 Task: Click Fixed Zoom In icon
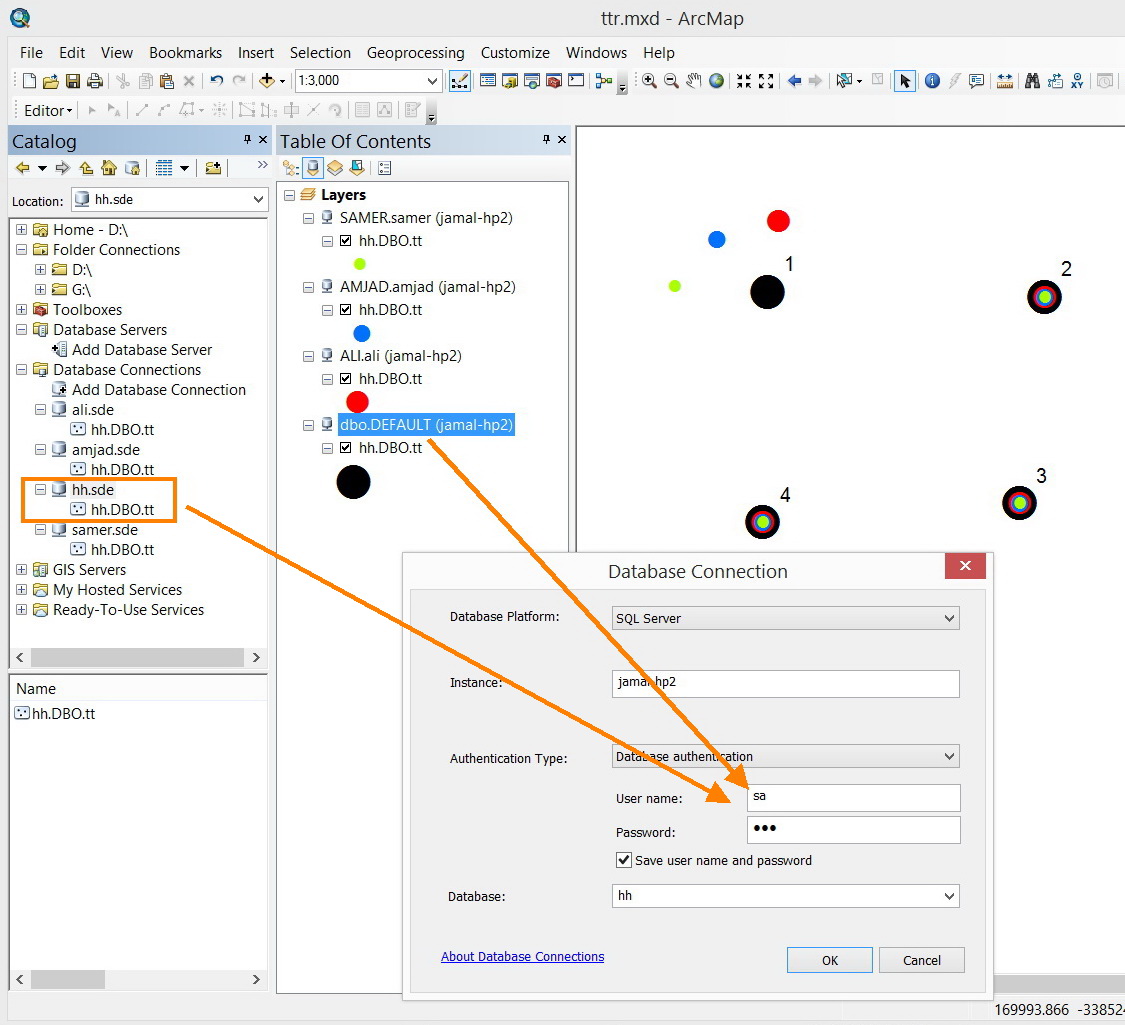click(x=744, y=81)
